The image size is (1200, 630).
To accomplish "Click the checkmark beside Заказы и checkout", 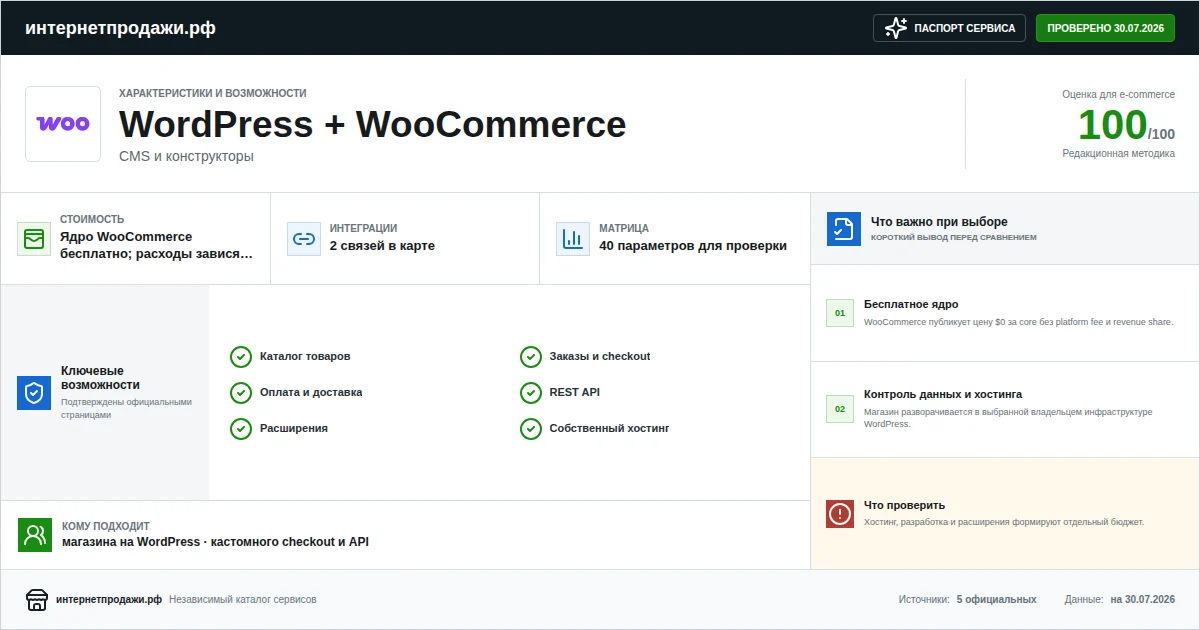I will coord(531,357).
